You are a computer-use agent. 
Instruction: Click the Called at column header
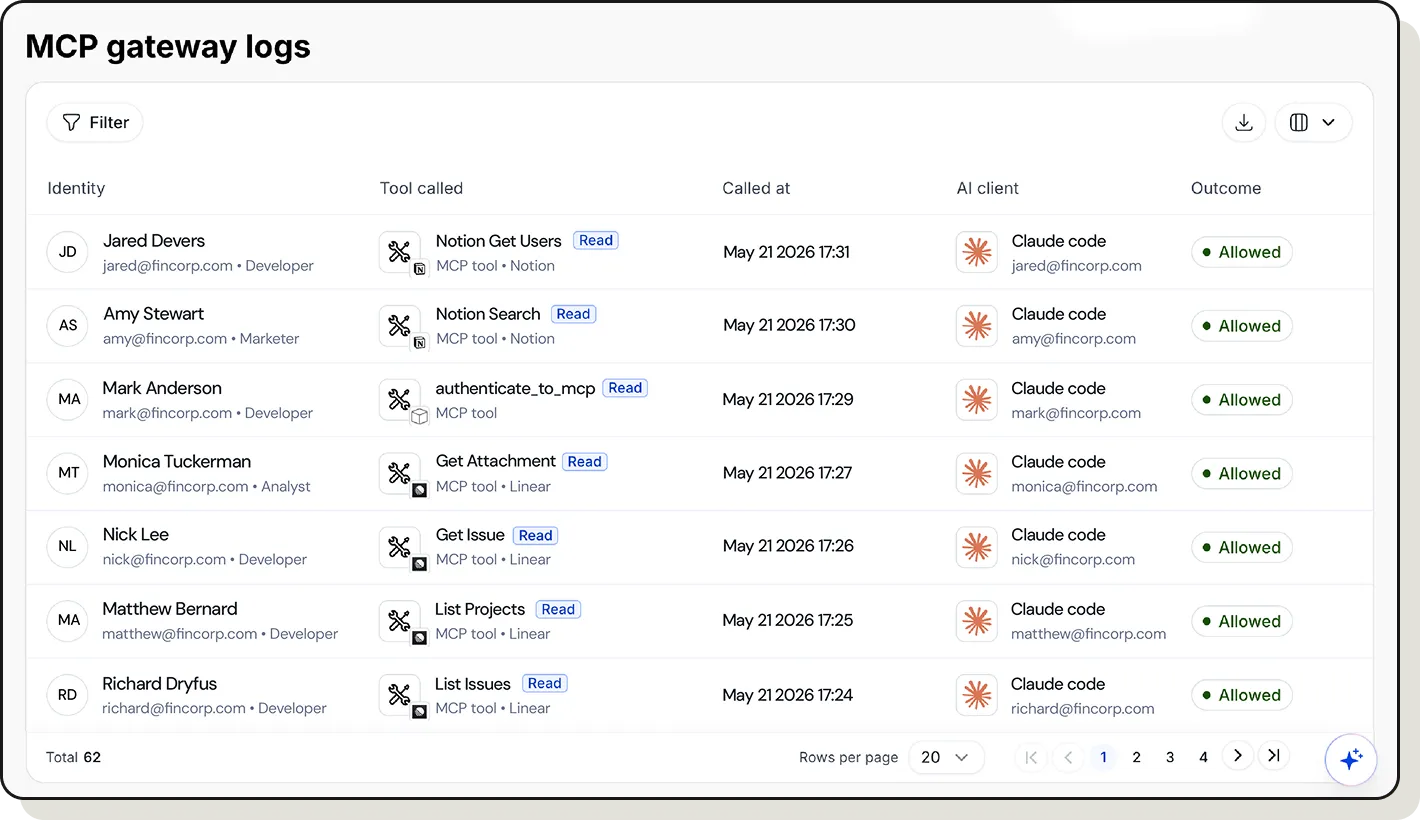[x=756, y=188]
